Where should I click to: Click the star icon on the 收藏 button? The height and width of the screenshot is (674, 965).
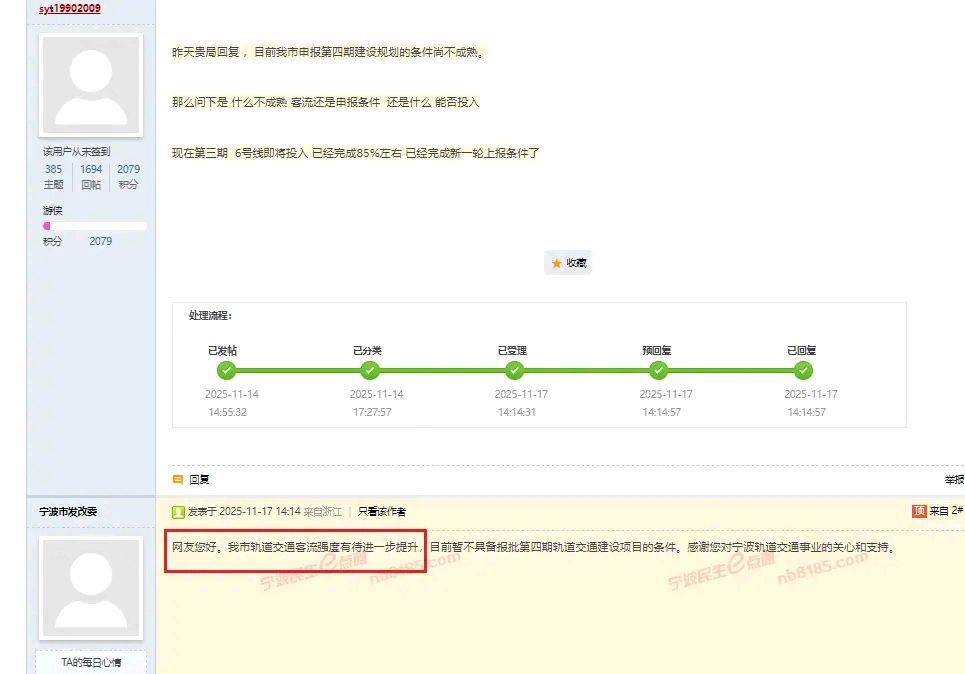557,263
